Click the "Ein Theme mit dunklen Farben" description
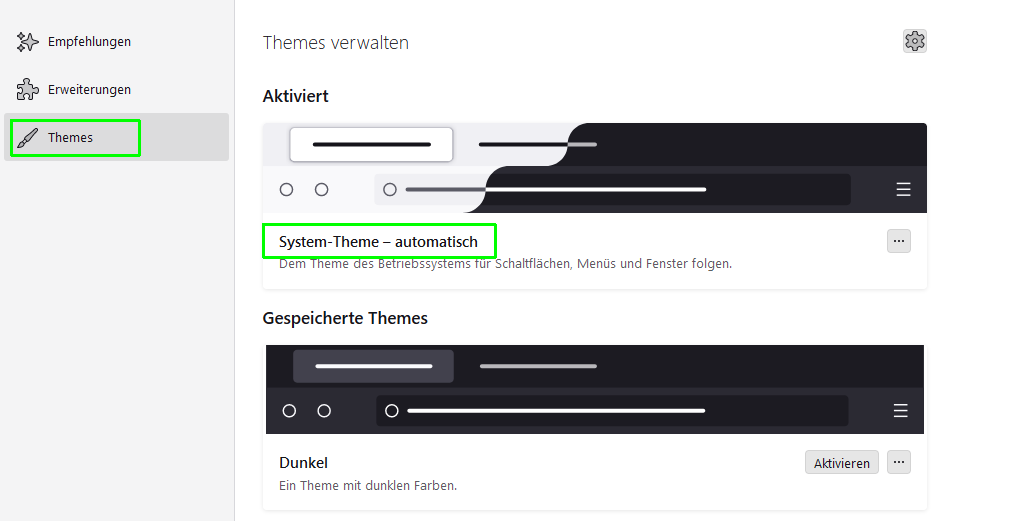 coord(367,486)
